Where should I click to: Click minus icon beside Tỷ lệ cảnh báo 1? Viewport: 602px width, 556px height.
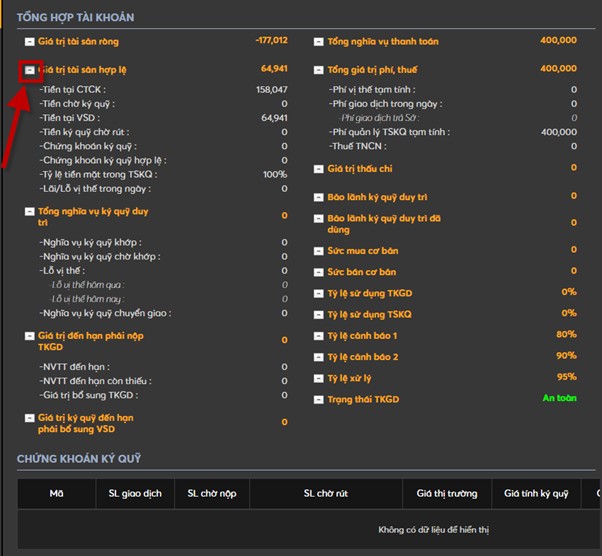point(319,336)
